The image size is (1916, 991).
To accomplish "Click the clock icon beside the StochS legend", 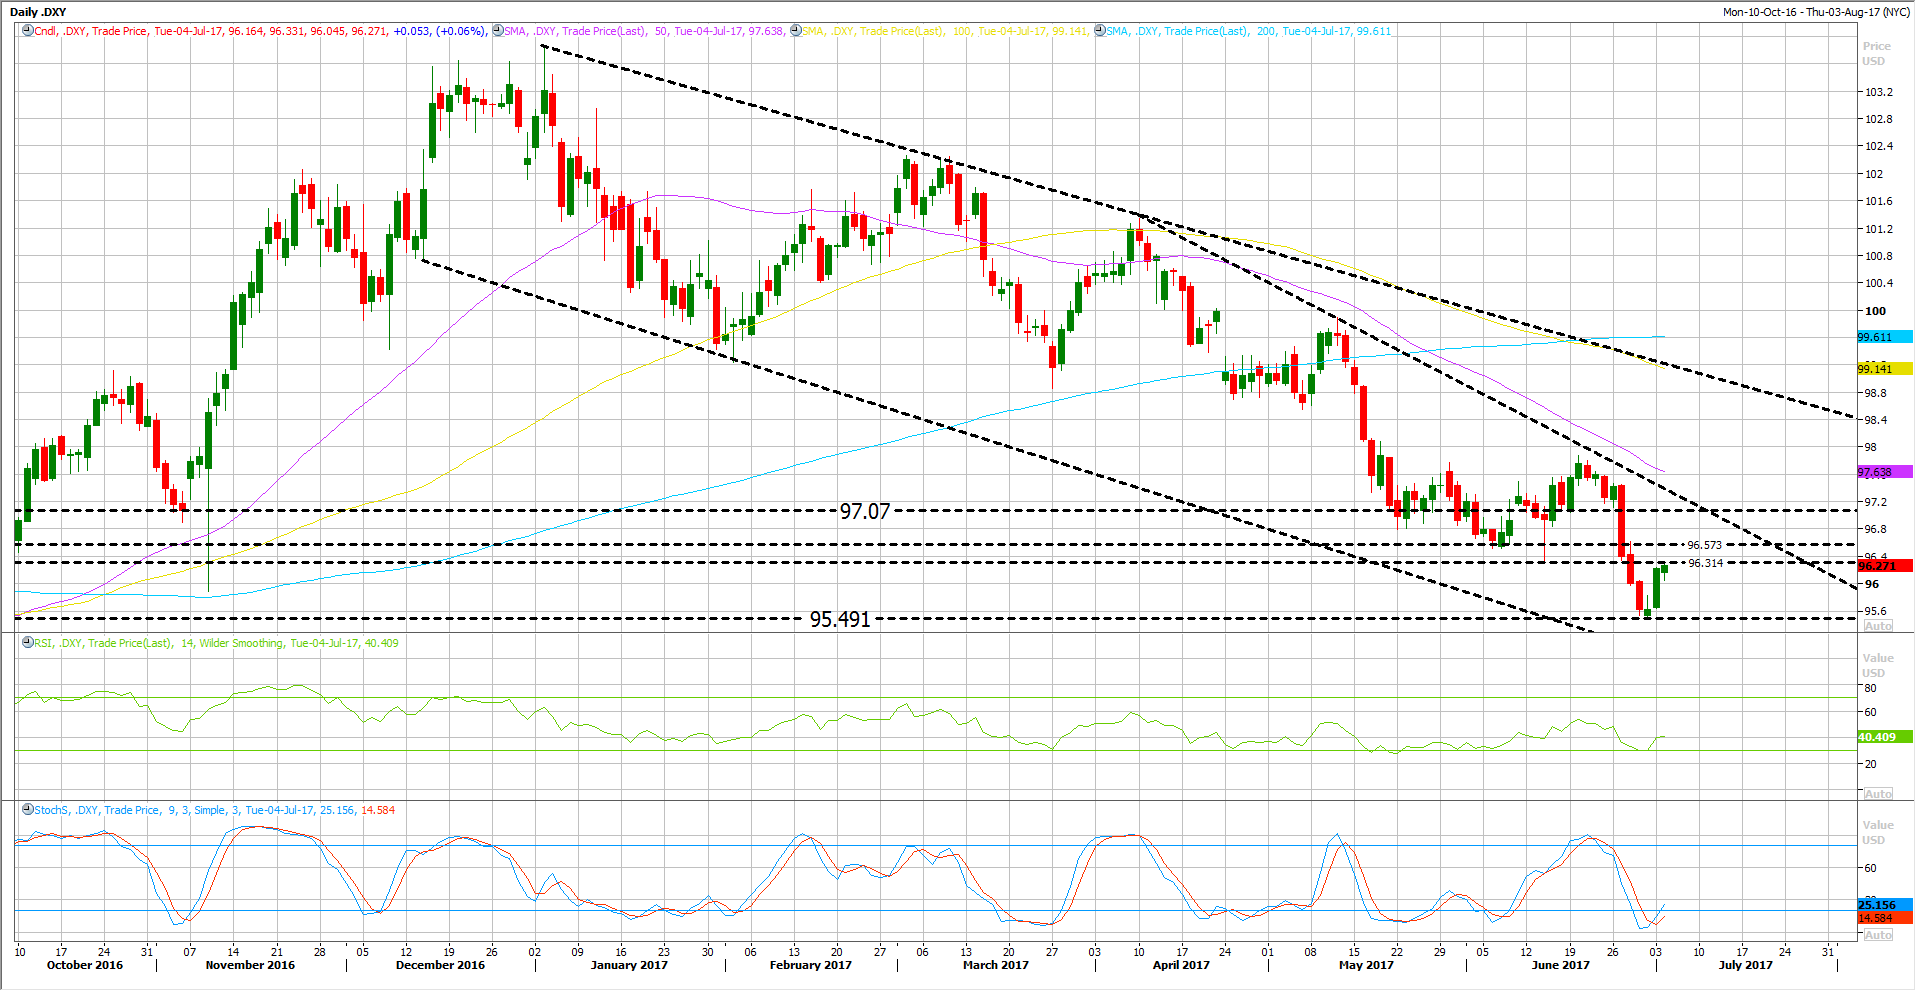I will (28, 810).
